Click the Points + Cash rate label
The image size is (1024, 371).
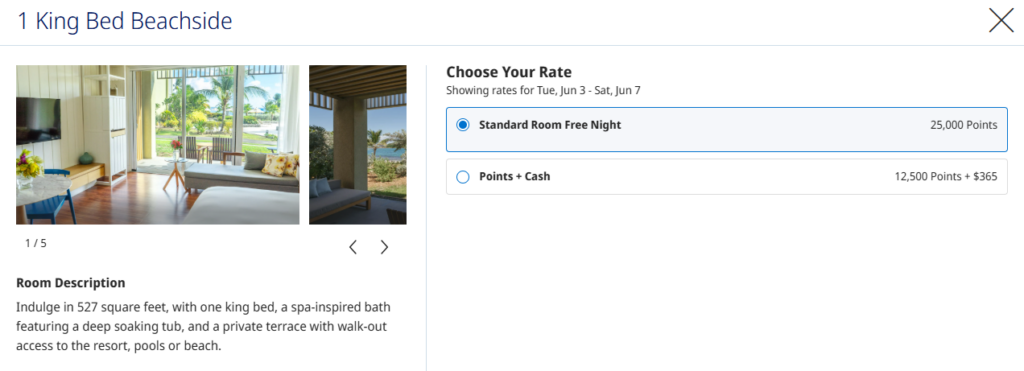click(515, 176)
